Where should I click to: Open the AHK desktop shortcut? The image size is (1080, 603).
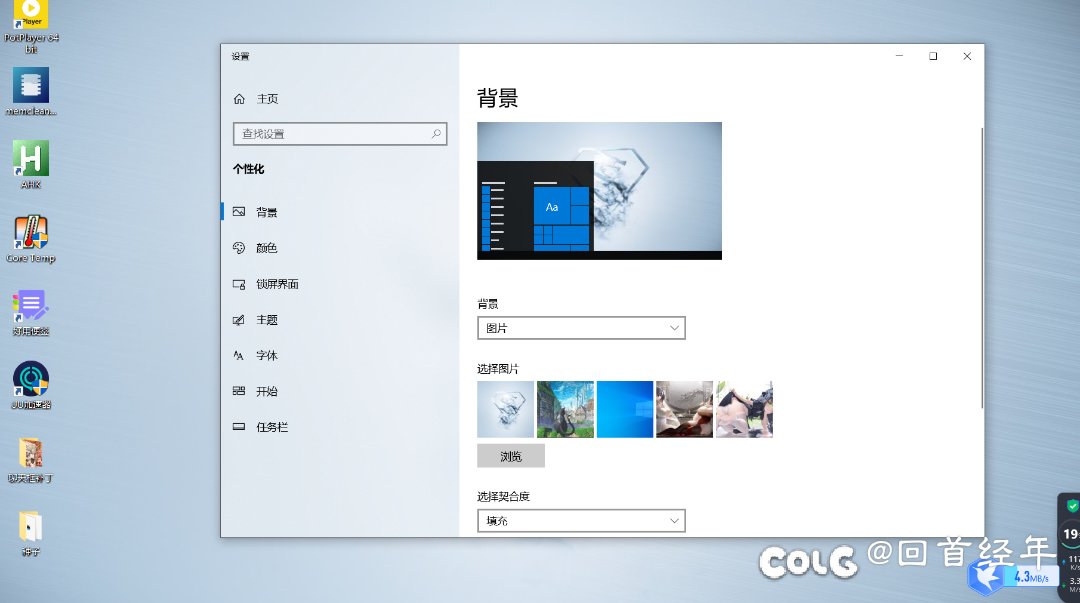point(31,159)
